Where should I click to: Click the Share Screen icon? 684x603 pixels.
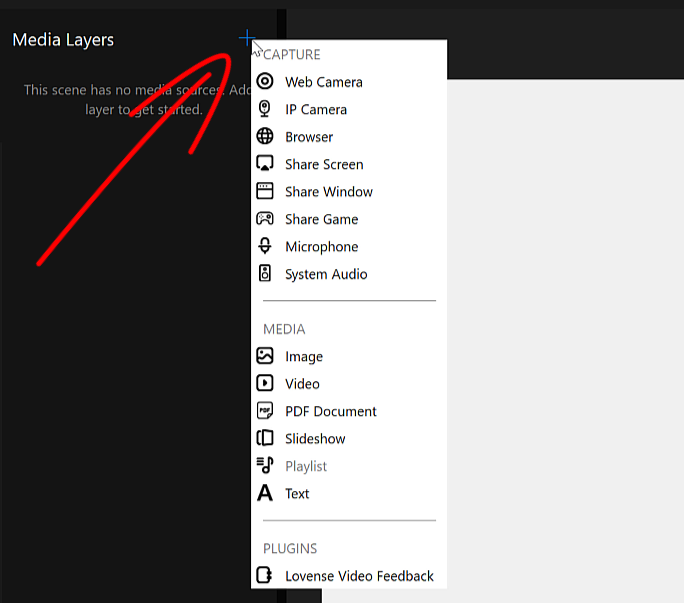pyautogui.click(x=265, y=164)
